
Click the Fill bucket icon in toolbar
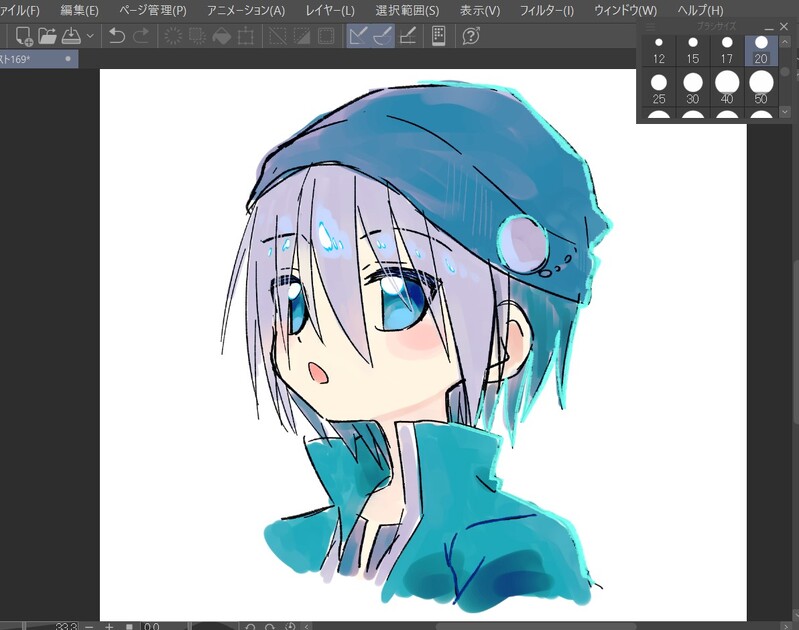[x=222, y=36]
